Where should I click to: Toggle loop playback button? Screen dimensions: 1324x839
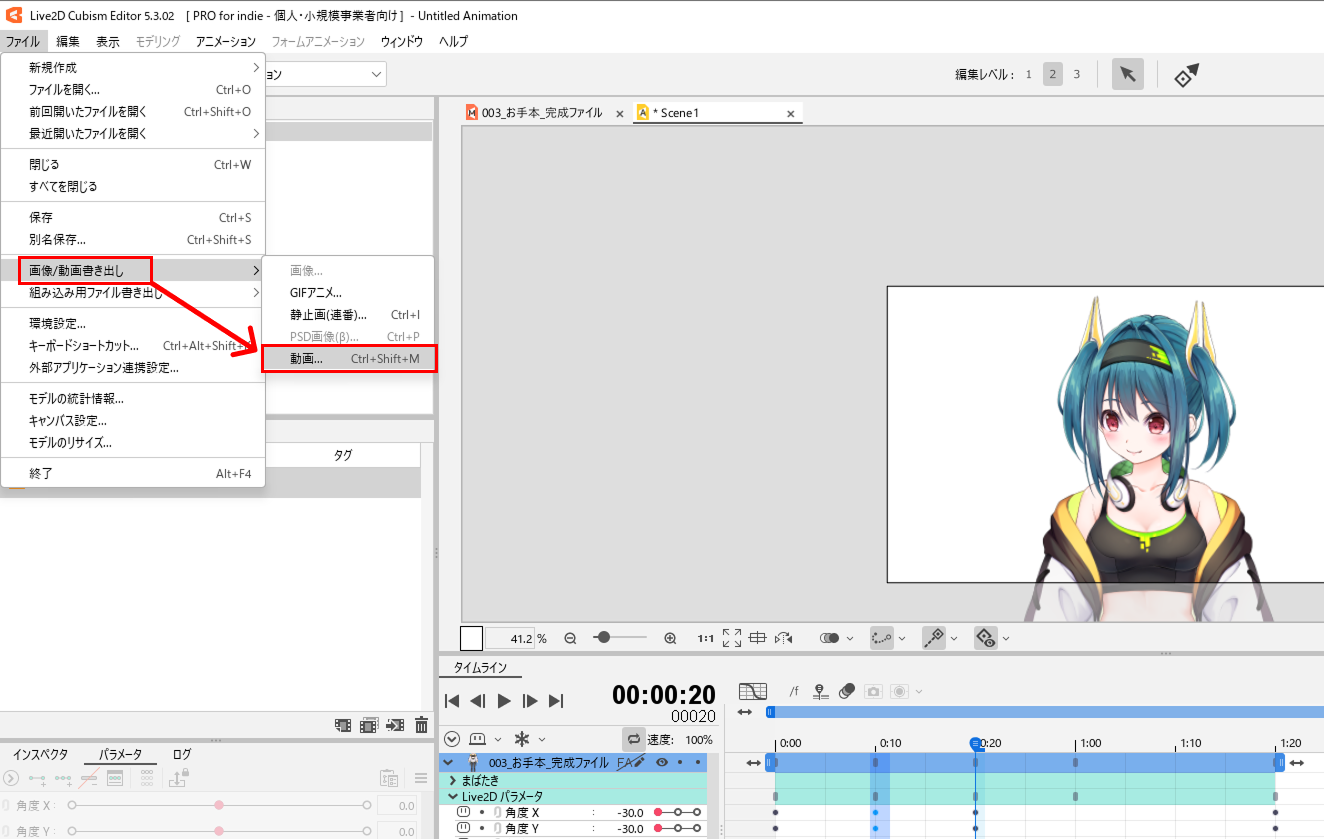tap(633, 739)
